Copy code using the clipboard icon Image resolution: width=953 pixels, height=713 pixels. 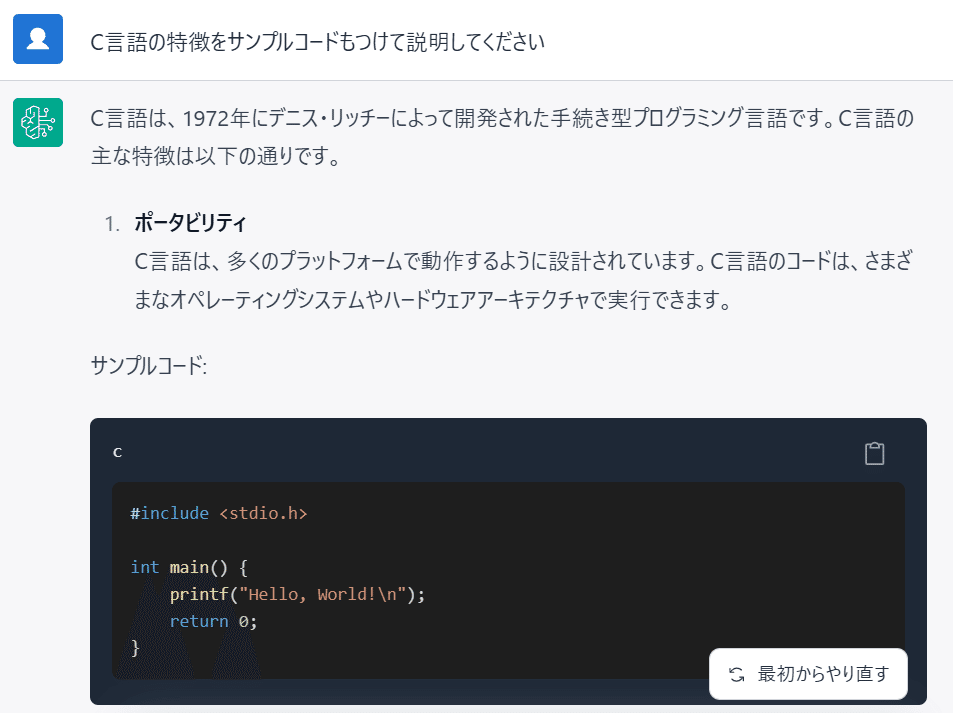874,453
